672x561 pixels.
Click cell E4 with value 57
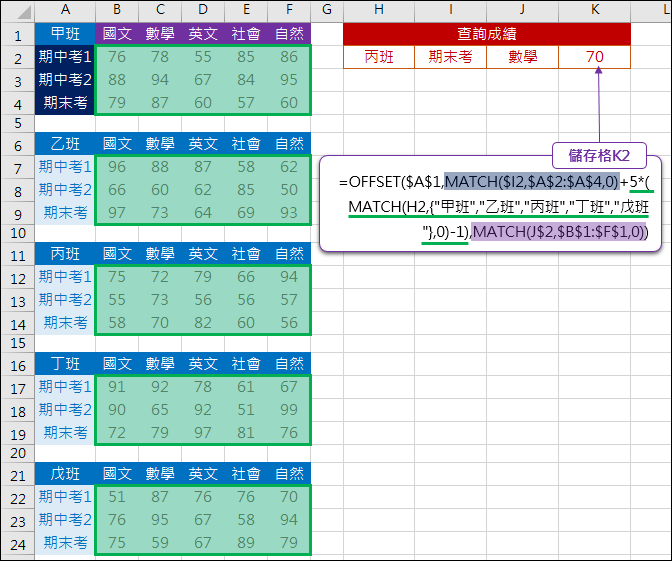(246, 103)
